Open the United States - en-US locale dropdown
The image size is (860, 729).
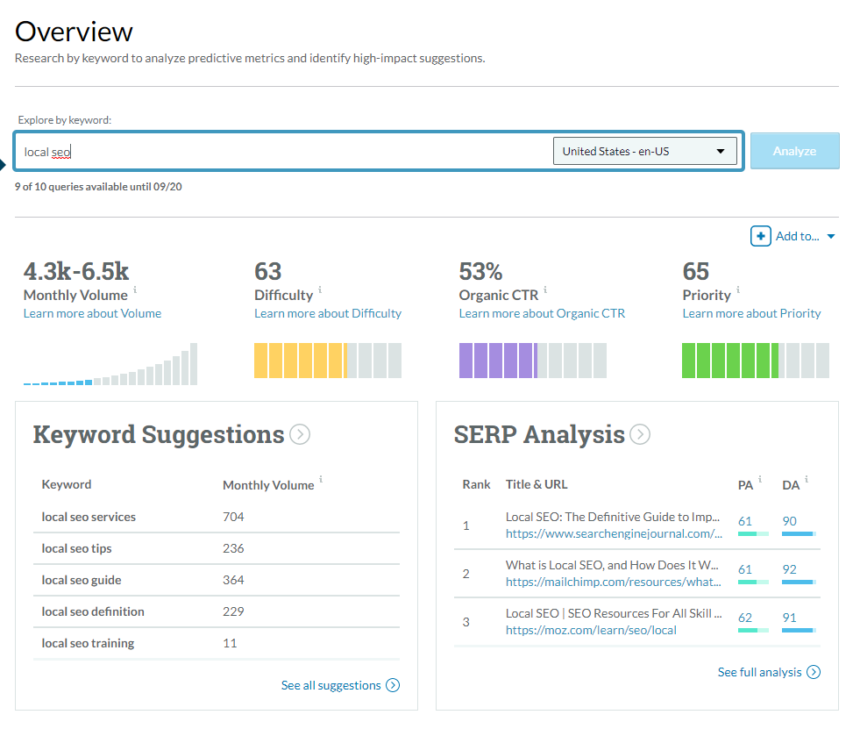(645, 150)
